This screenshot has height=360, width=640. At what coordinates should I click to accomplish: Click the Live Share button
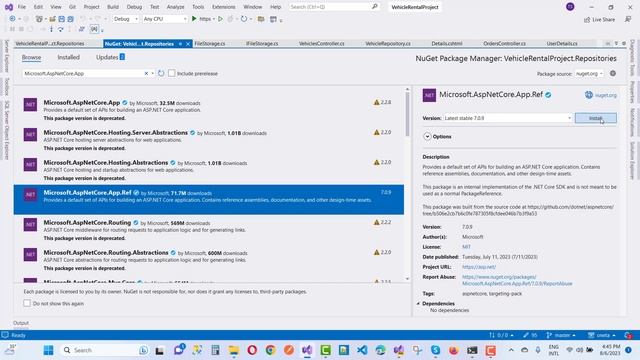click(599, 19)
